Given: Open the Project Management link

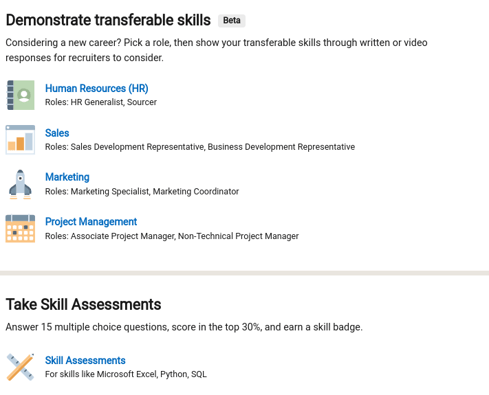Looking at the screenshot, I should [x=91, y=222].
